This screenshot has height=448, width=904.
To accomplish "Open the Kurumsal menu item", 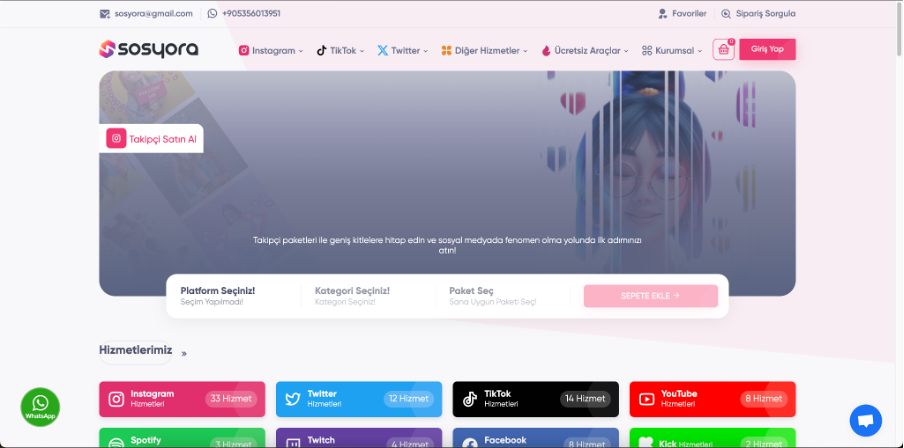I will 672,51.
